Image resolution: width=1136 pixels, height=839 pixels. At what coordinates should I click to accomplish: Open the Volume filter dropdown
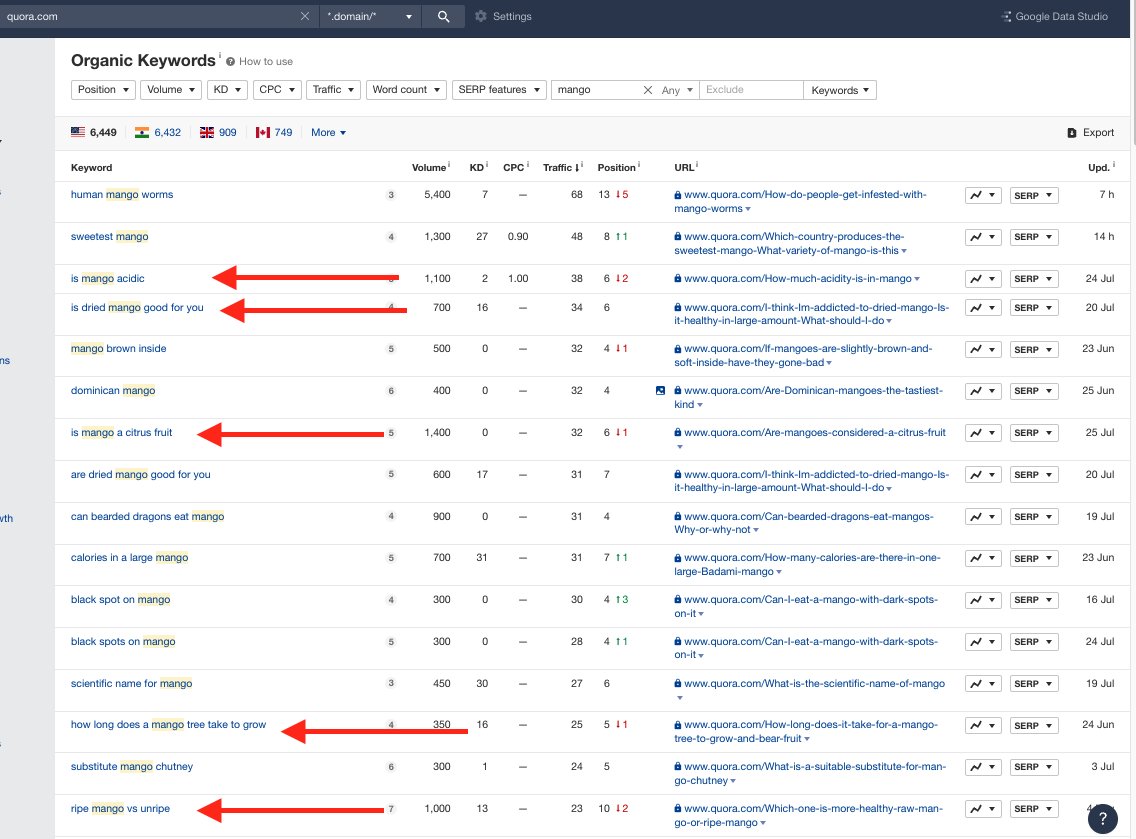point(171,90)
